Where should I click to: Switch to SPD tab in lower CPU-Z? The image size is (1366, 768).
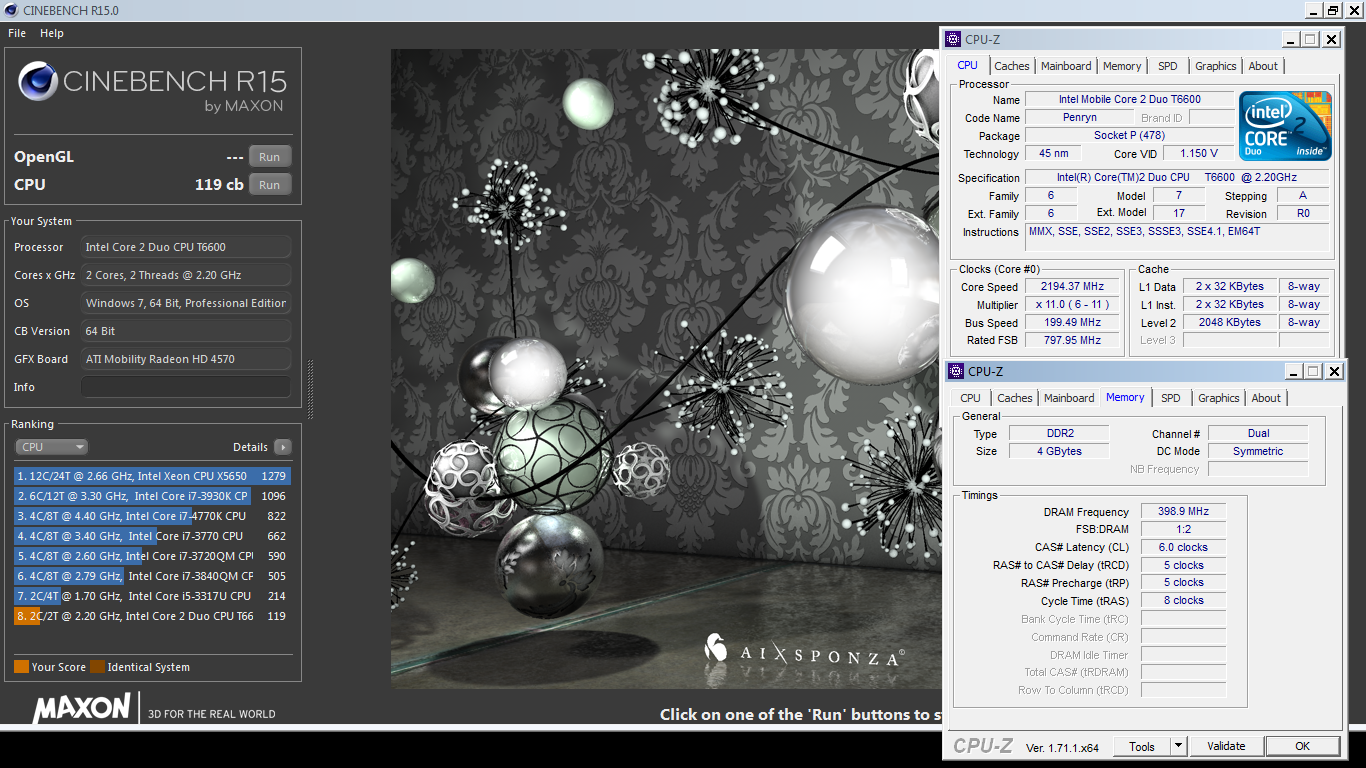click(x=1170, y=398)
